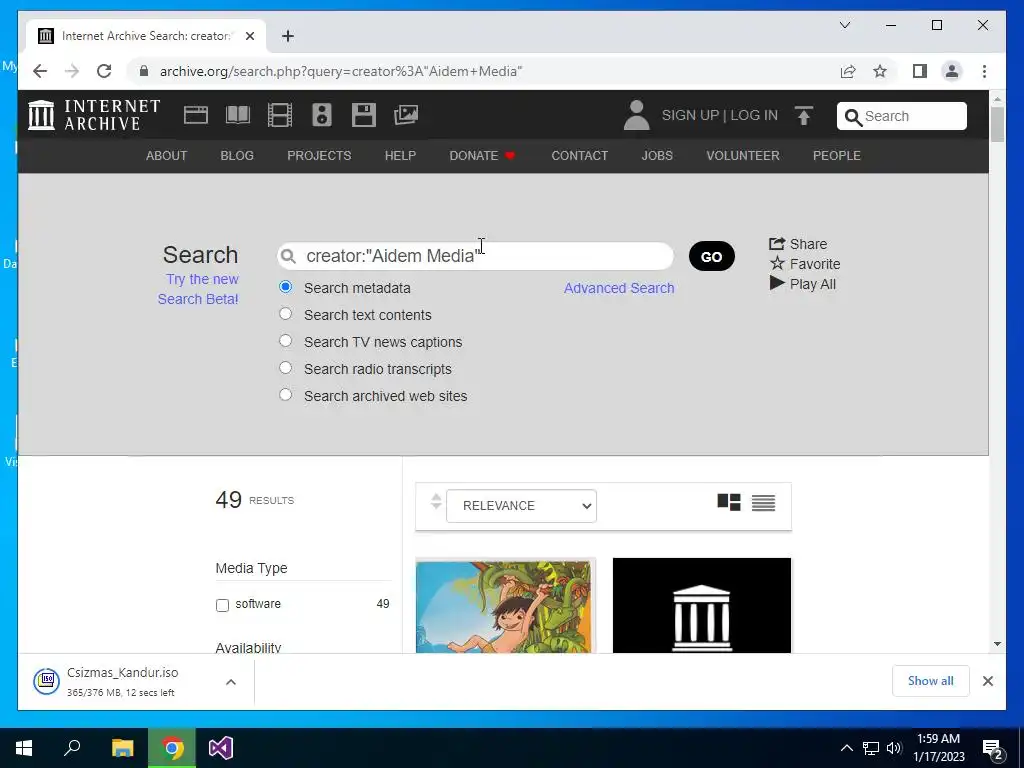Open the Audio speaker icon in header

pos(321,115)
